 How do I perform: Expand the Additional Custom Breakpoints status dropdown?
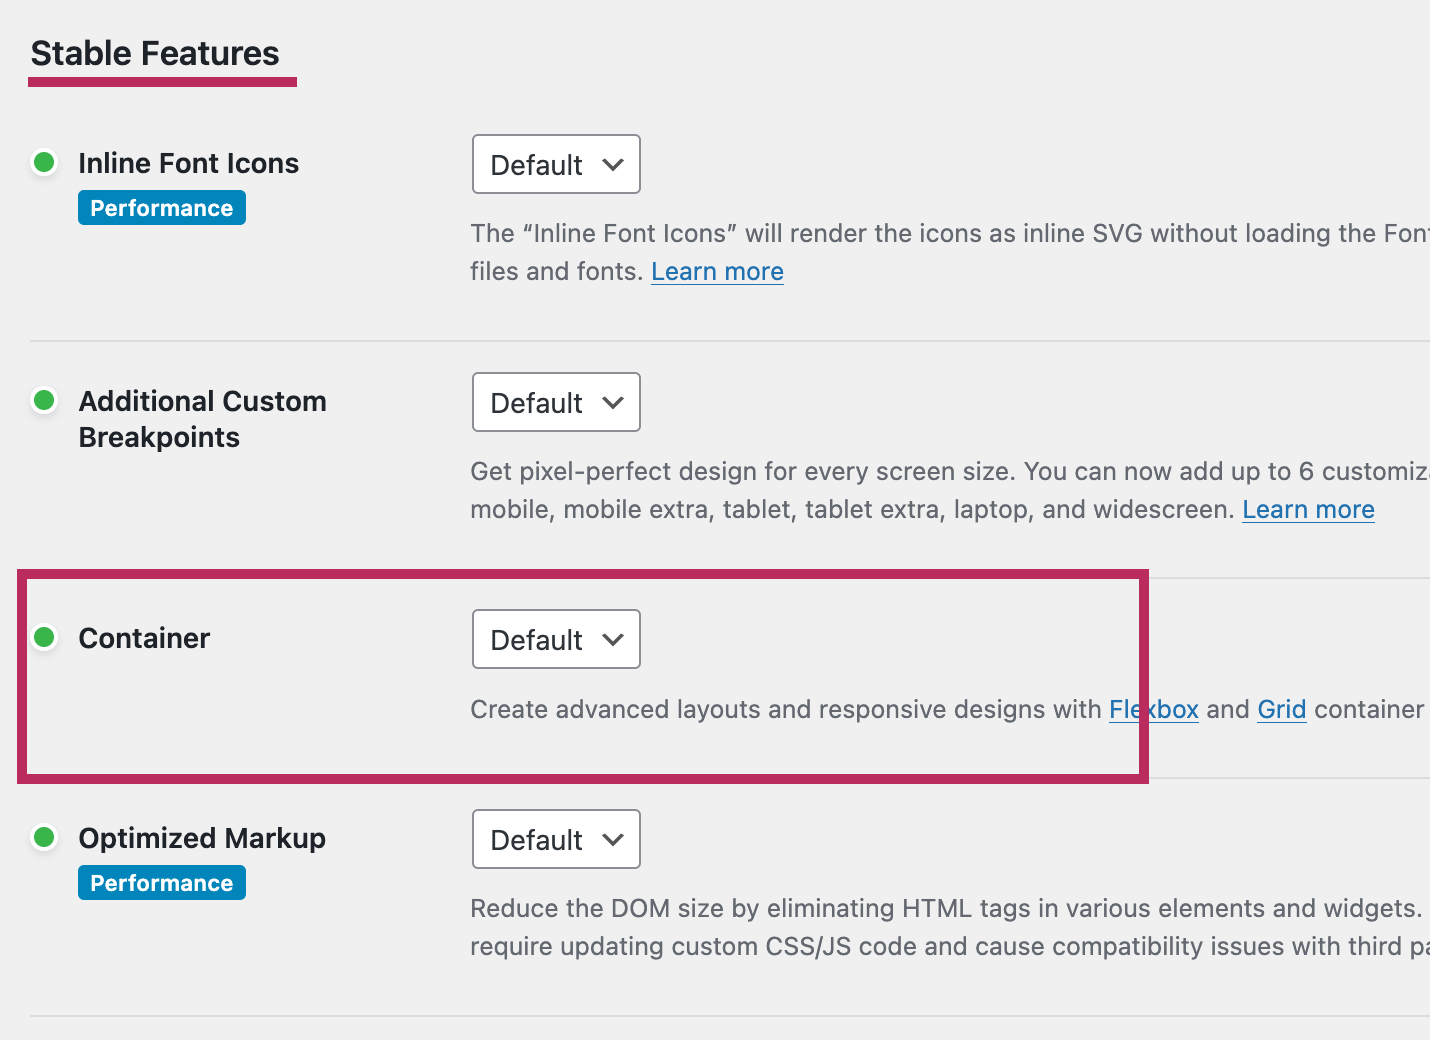tap(556, 402)
